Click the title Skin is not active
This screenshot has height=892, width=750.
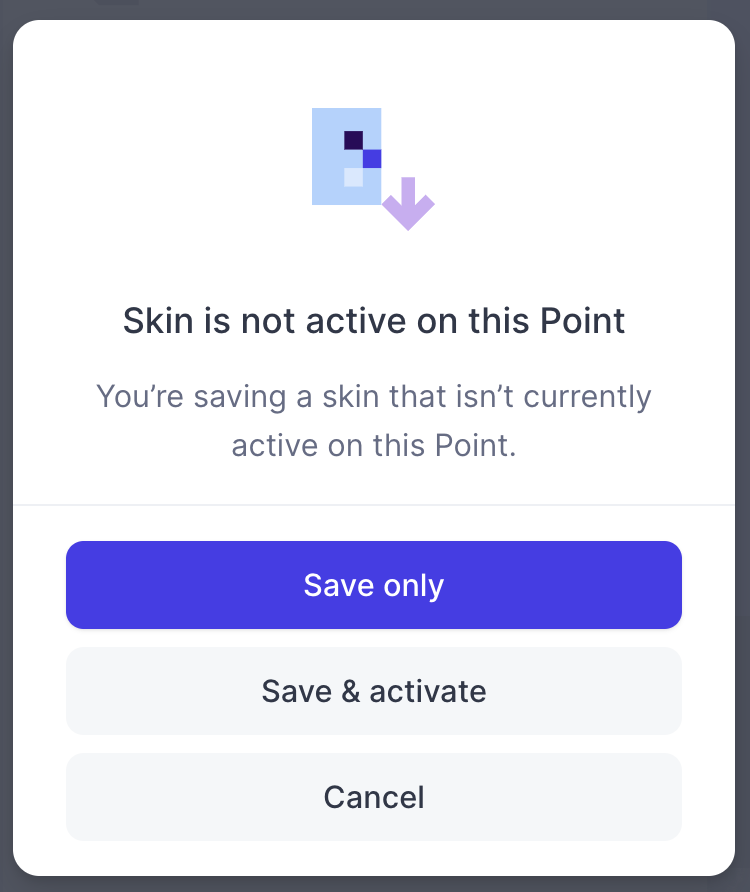point(373,320)
